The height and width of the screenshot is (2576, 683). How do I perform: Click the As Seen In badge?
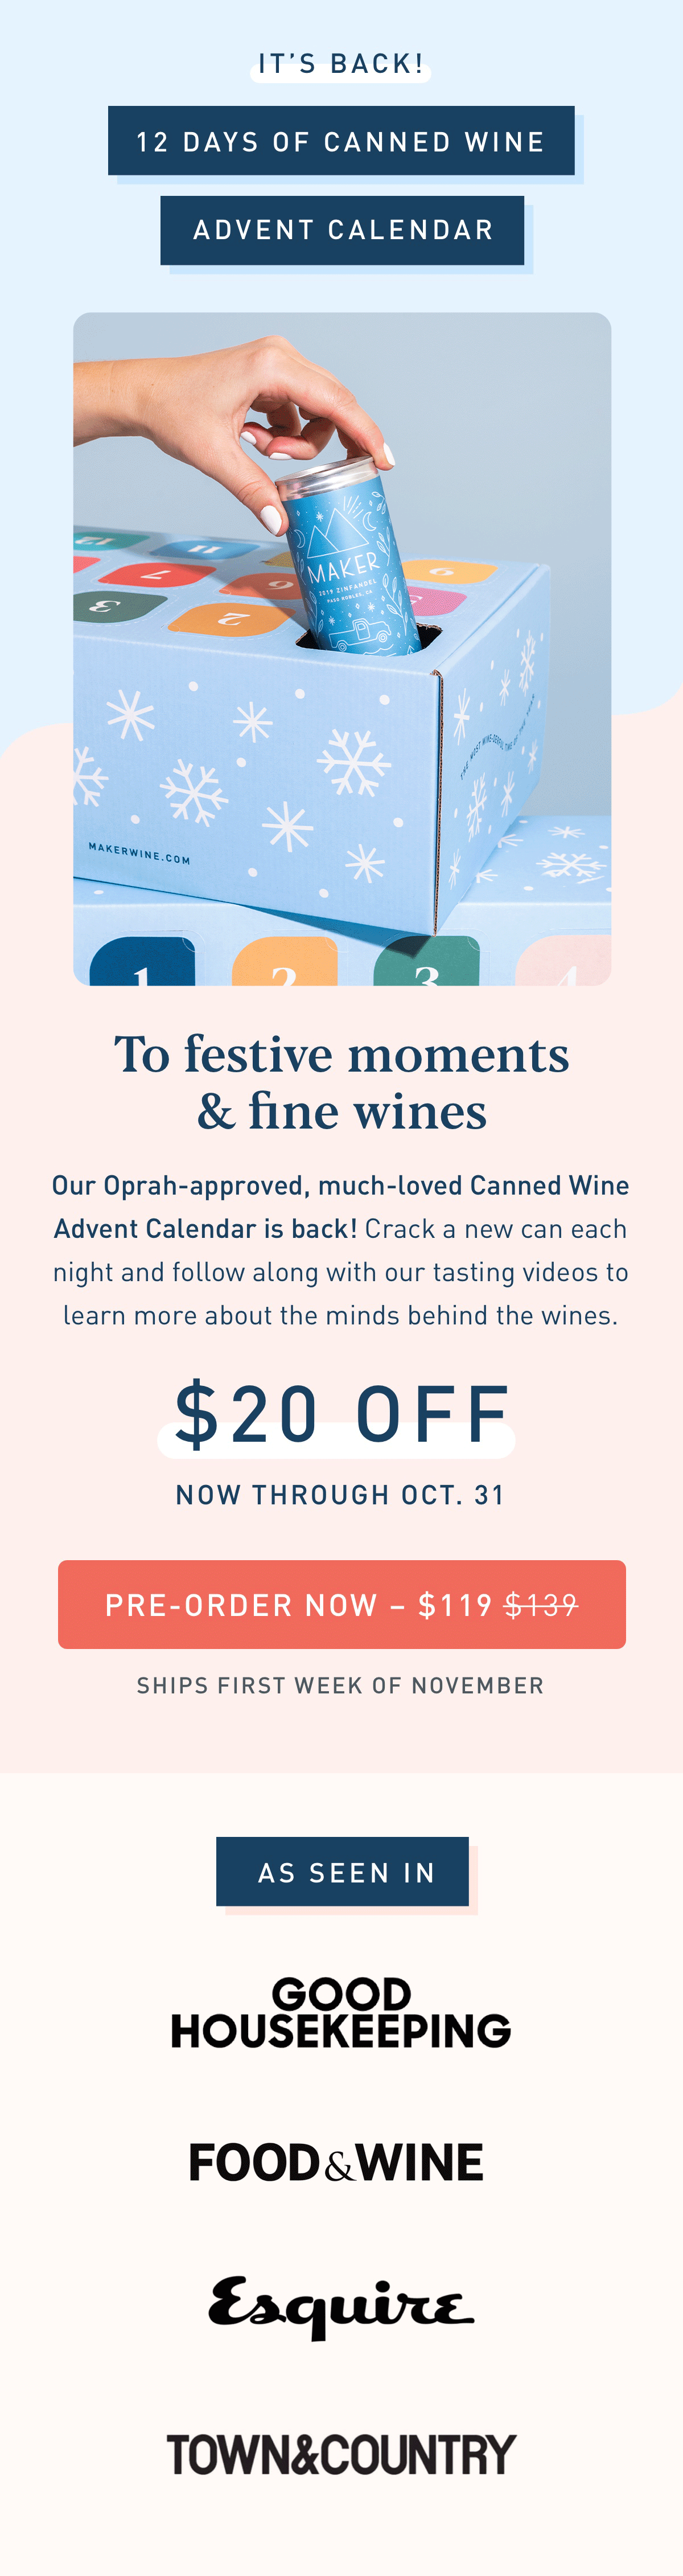point(342,1871)
